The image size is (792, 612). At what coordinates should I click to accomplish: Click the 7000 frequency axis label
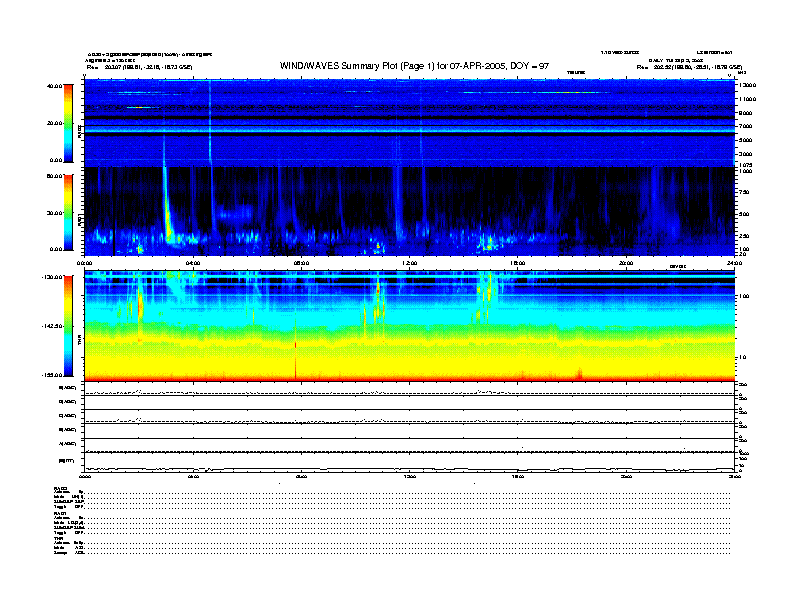pyautogui.click(x=746, y=126)
